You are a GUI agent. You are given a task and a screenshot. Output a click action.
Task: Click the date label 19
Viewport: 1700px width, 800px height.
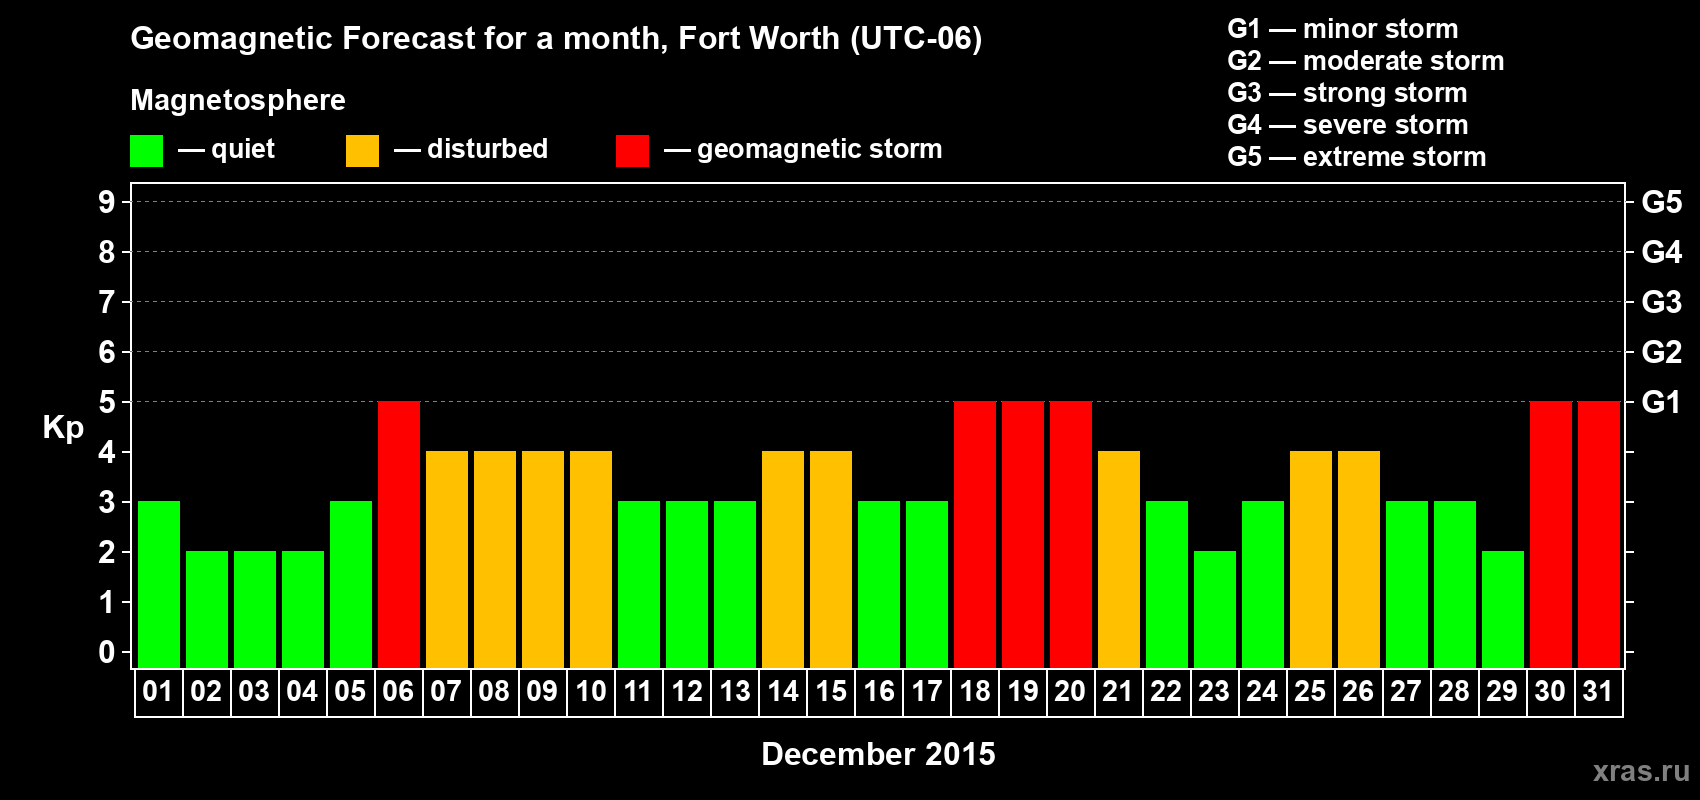pyautogui.click(x=1023, y=691)
